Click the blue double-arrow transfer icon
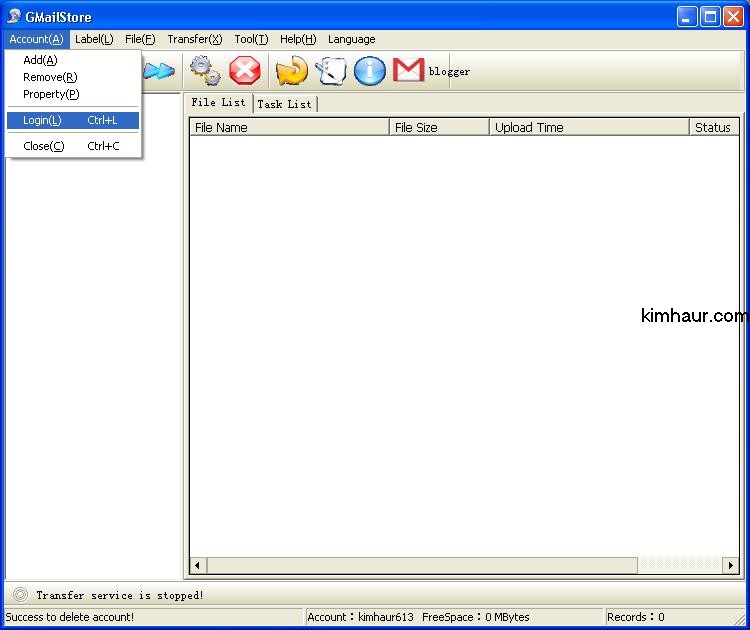The width and height of the screenshot is (750, 630). (x=159, y=71)
